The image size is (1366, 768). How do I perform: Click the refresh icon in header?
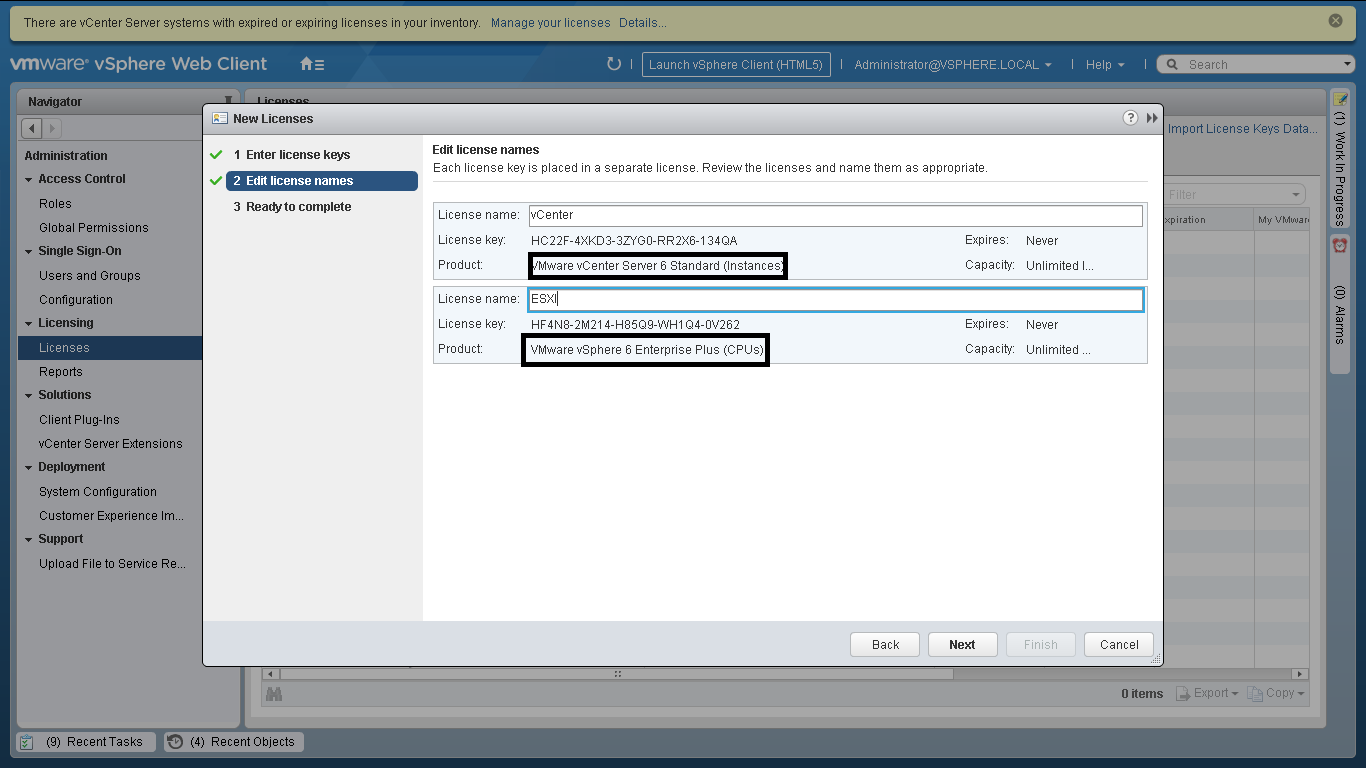[614, 64]
